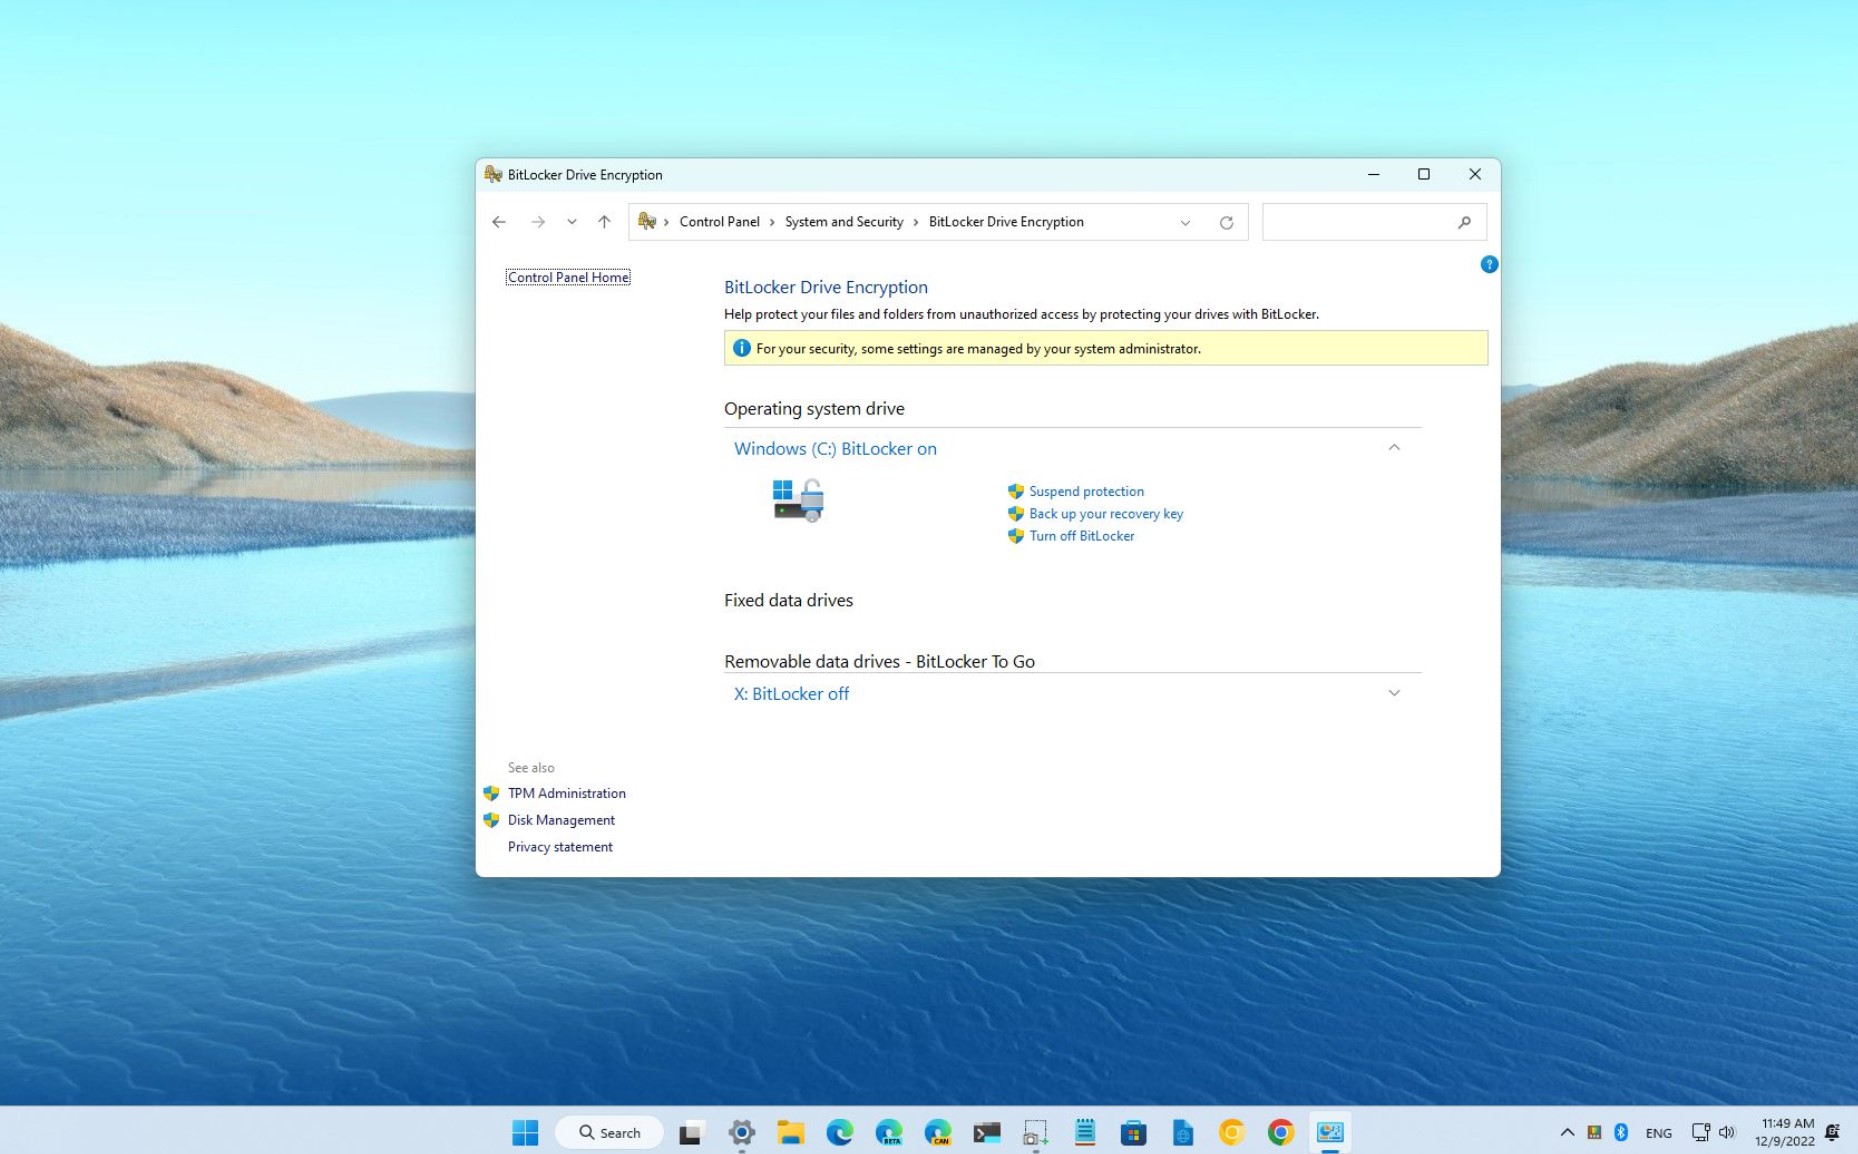The height and width of the screenshot is (1154, 1858).
Task: Collapse the Windows (C:) BitLocker section
Action: 1394,448
